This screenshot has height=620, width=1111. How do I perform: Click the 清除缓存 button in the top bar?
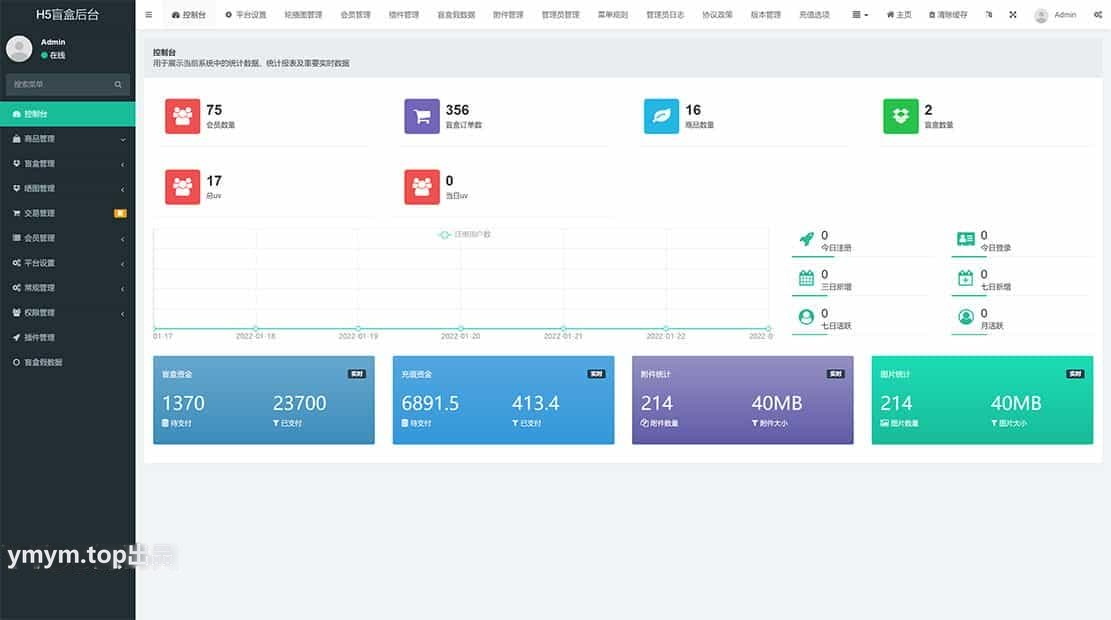click(x=947, y=14)
